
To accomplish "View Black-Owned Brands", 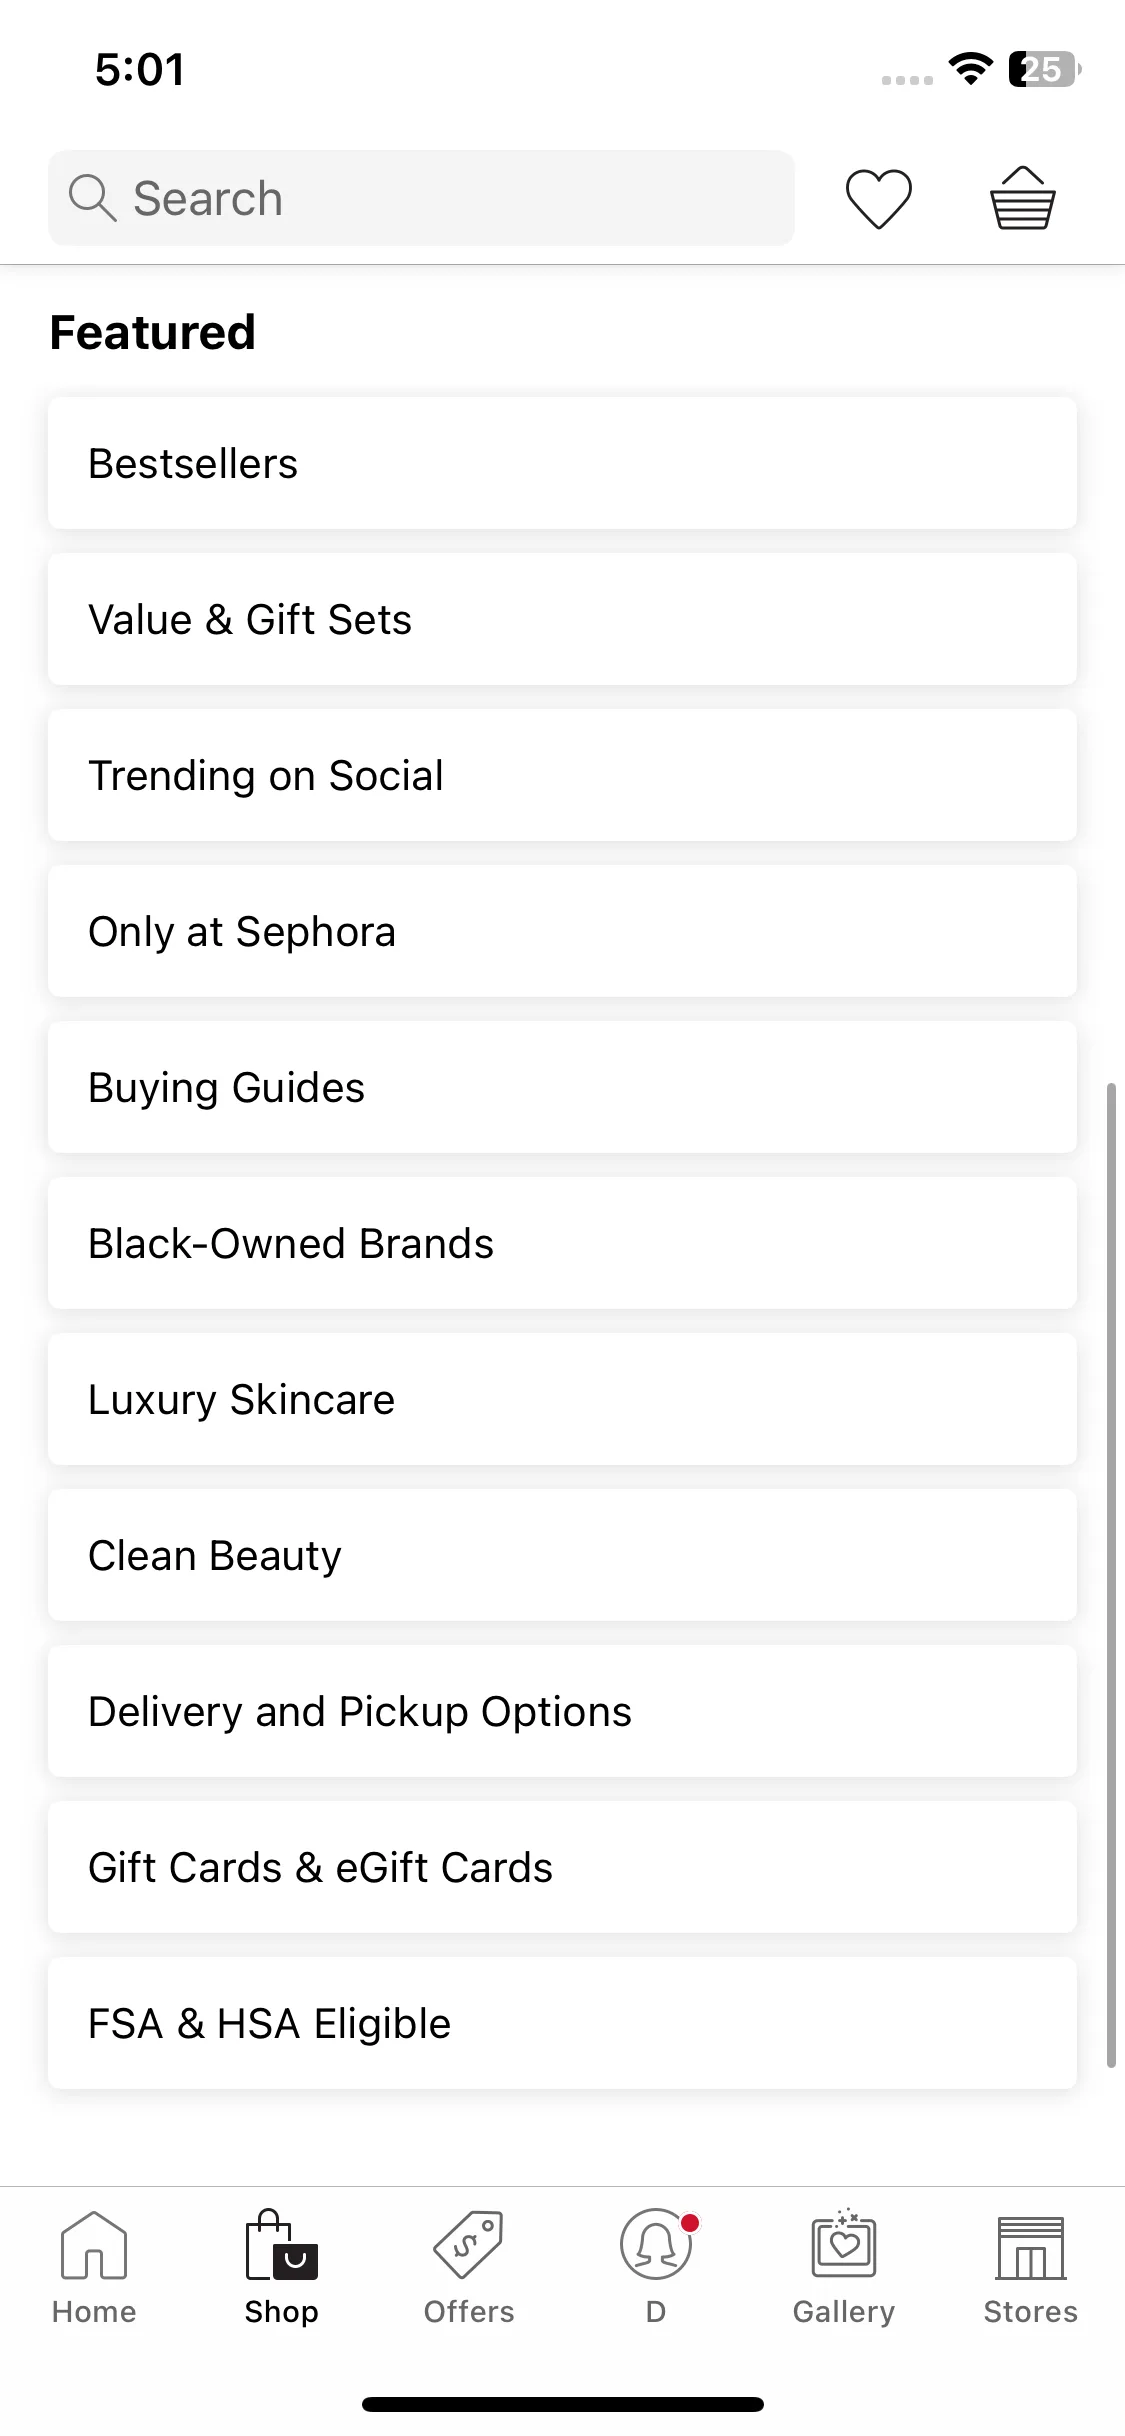I will 562,1243.
